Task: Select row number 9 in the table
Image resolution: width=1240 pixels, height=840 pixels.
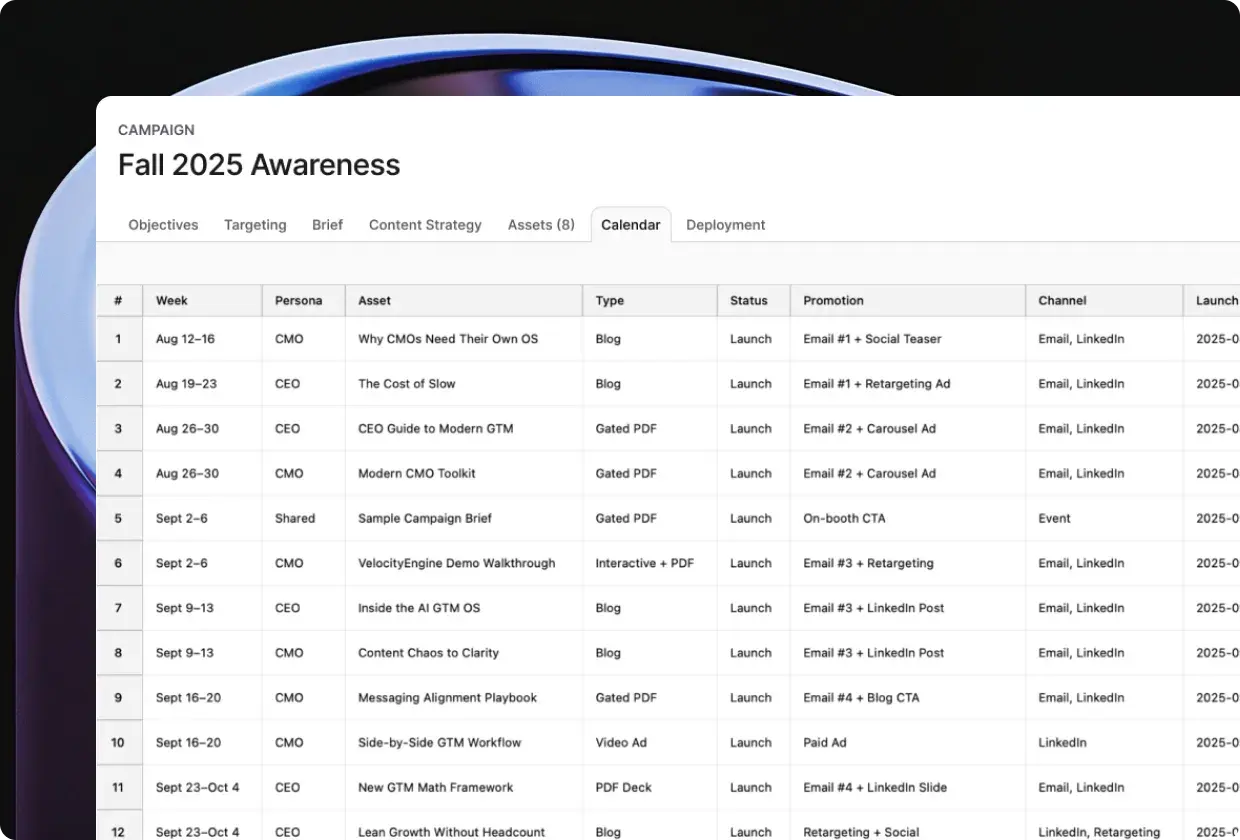Action: click(119, 698)
